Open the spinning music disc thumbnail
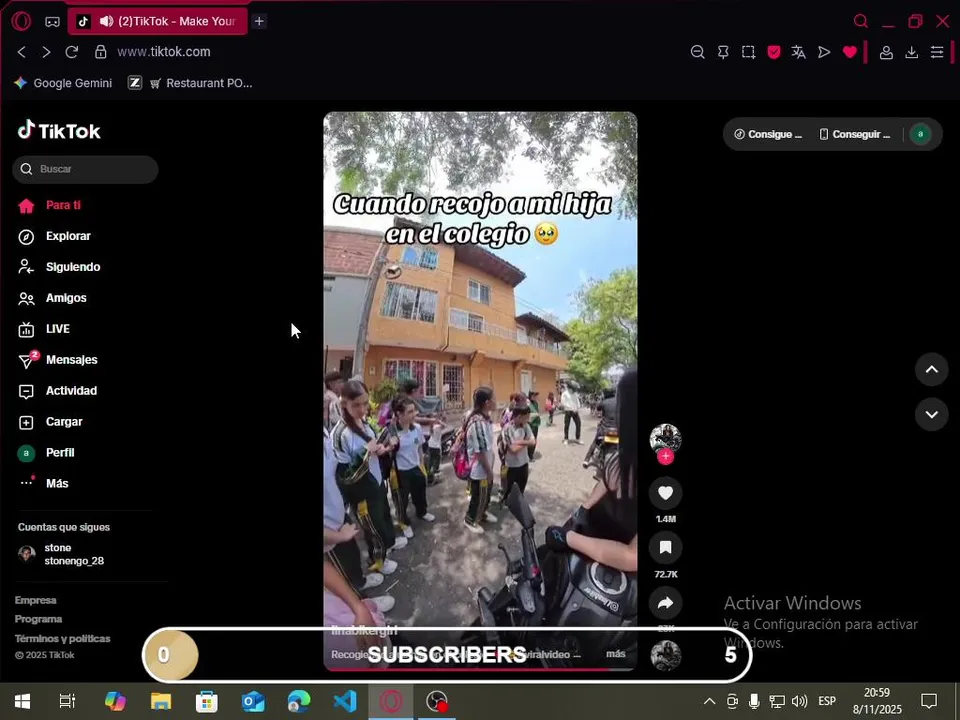This screenshot has height=720, width=960. (666, 655)
